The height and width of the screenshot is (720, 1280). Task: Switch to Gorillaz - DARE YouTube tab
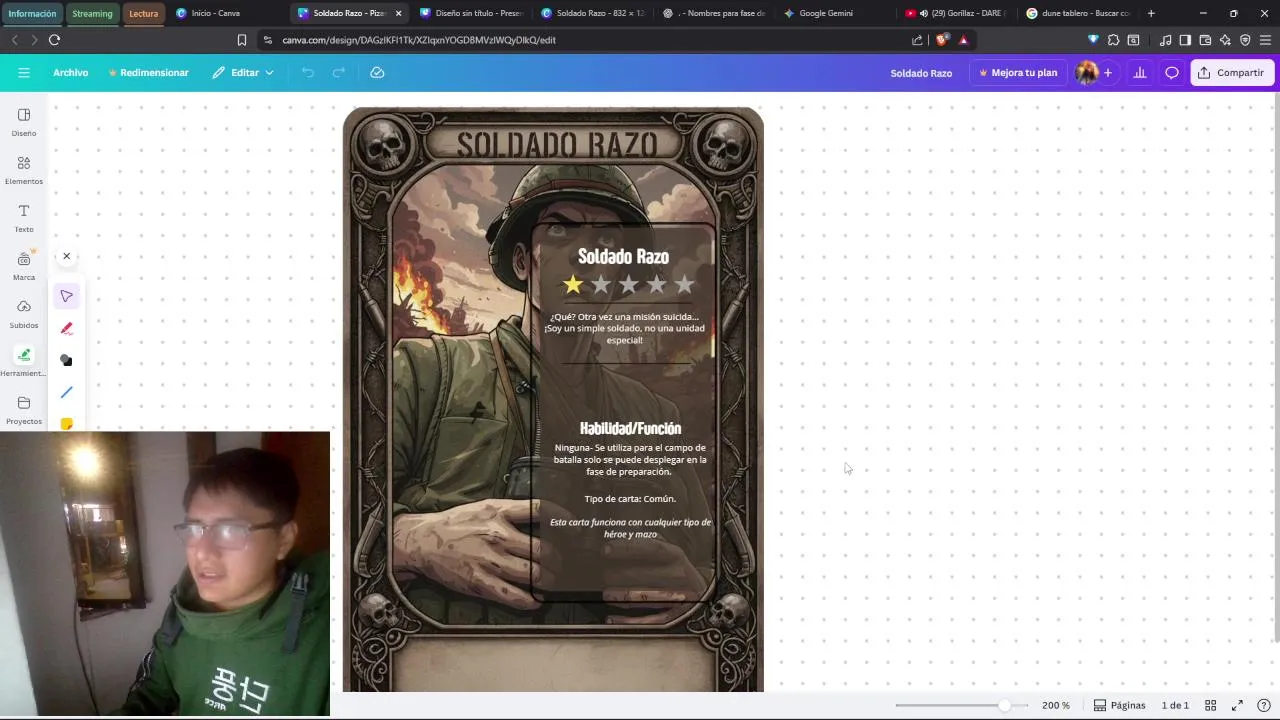(958, 13)
